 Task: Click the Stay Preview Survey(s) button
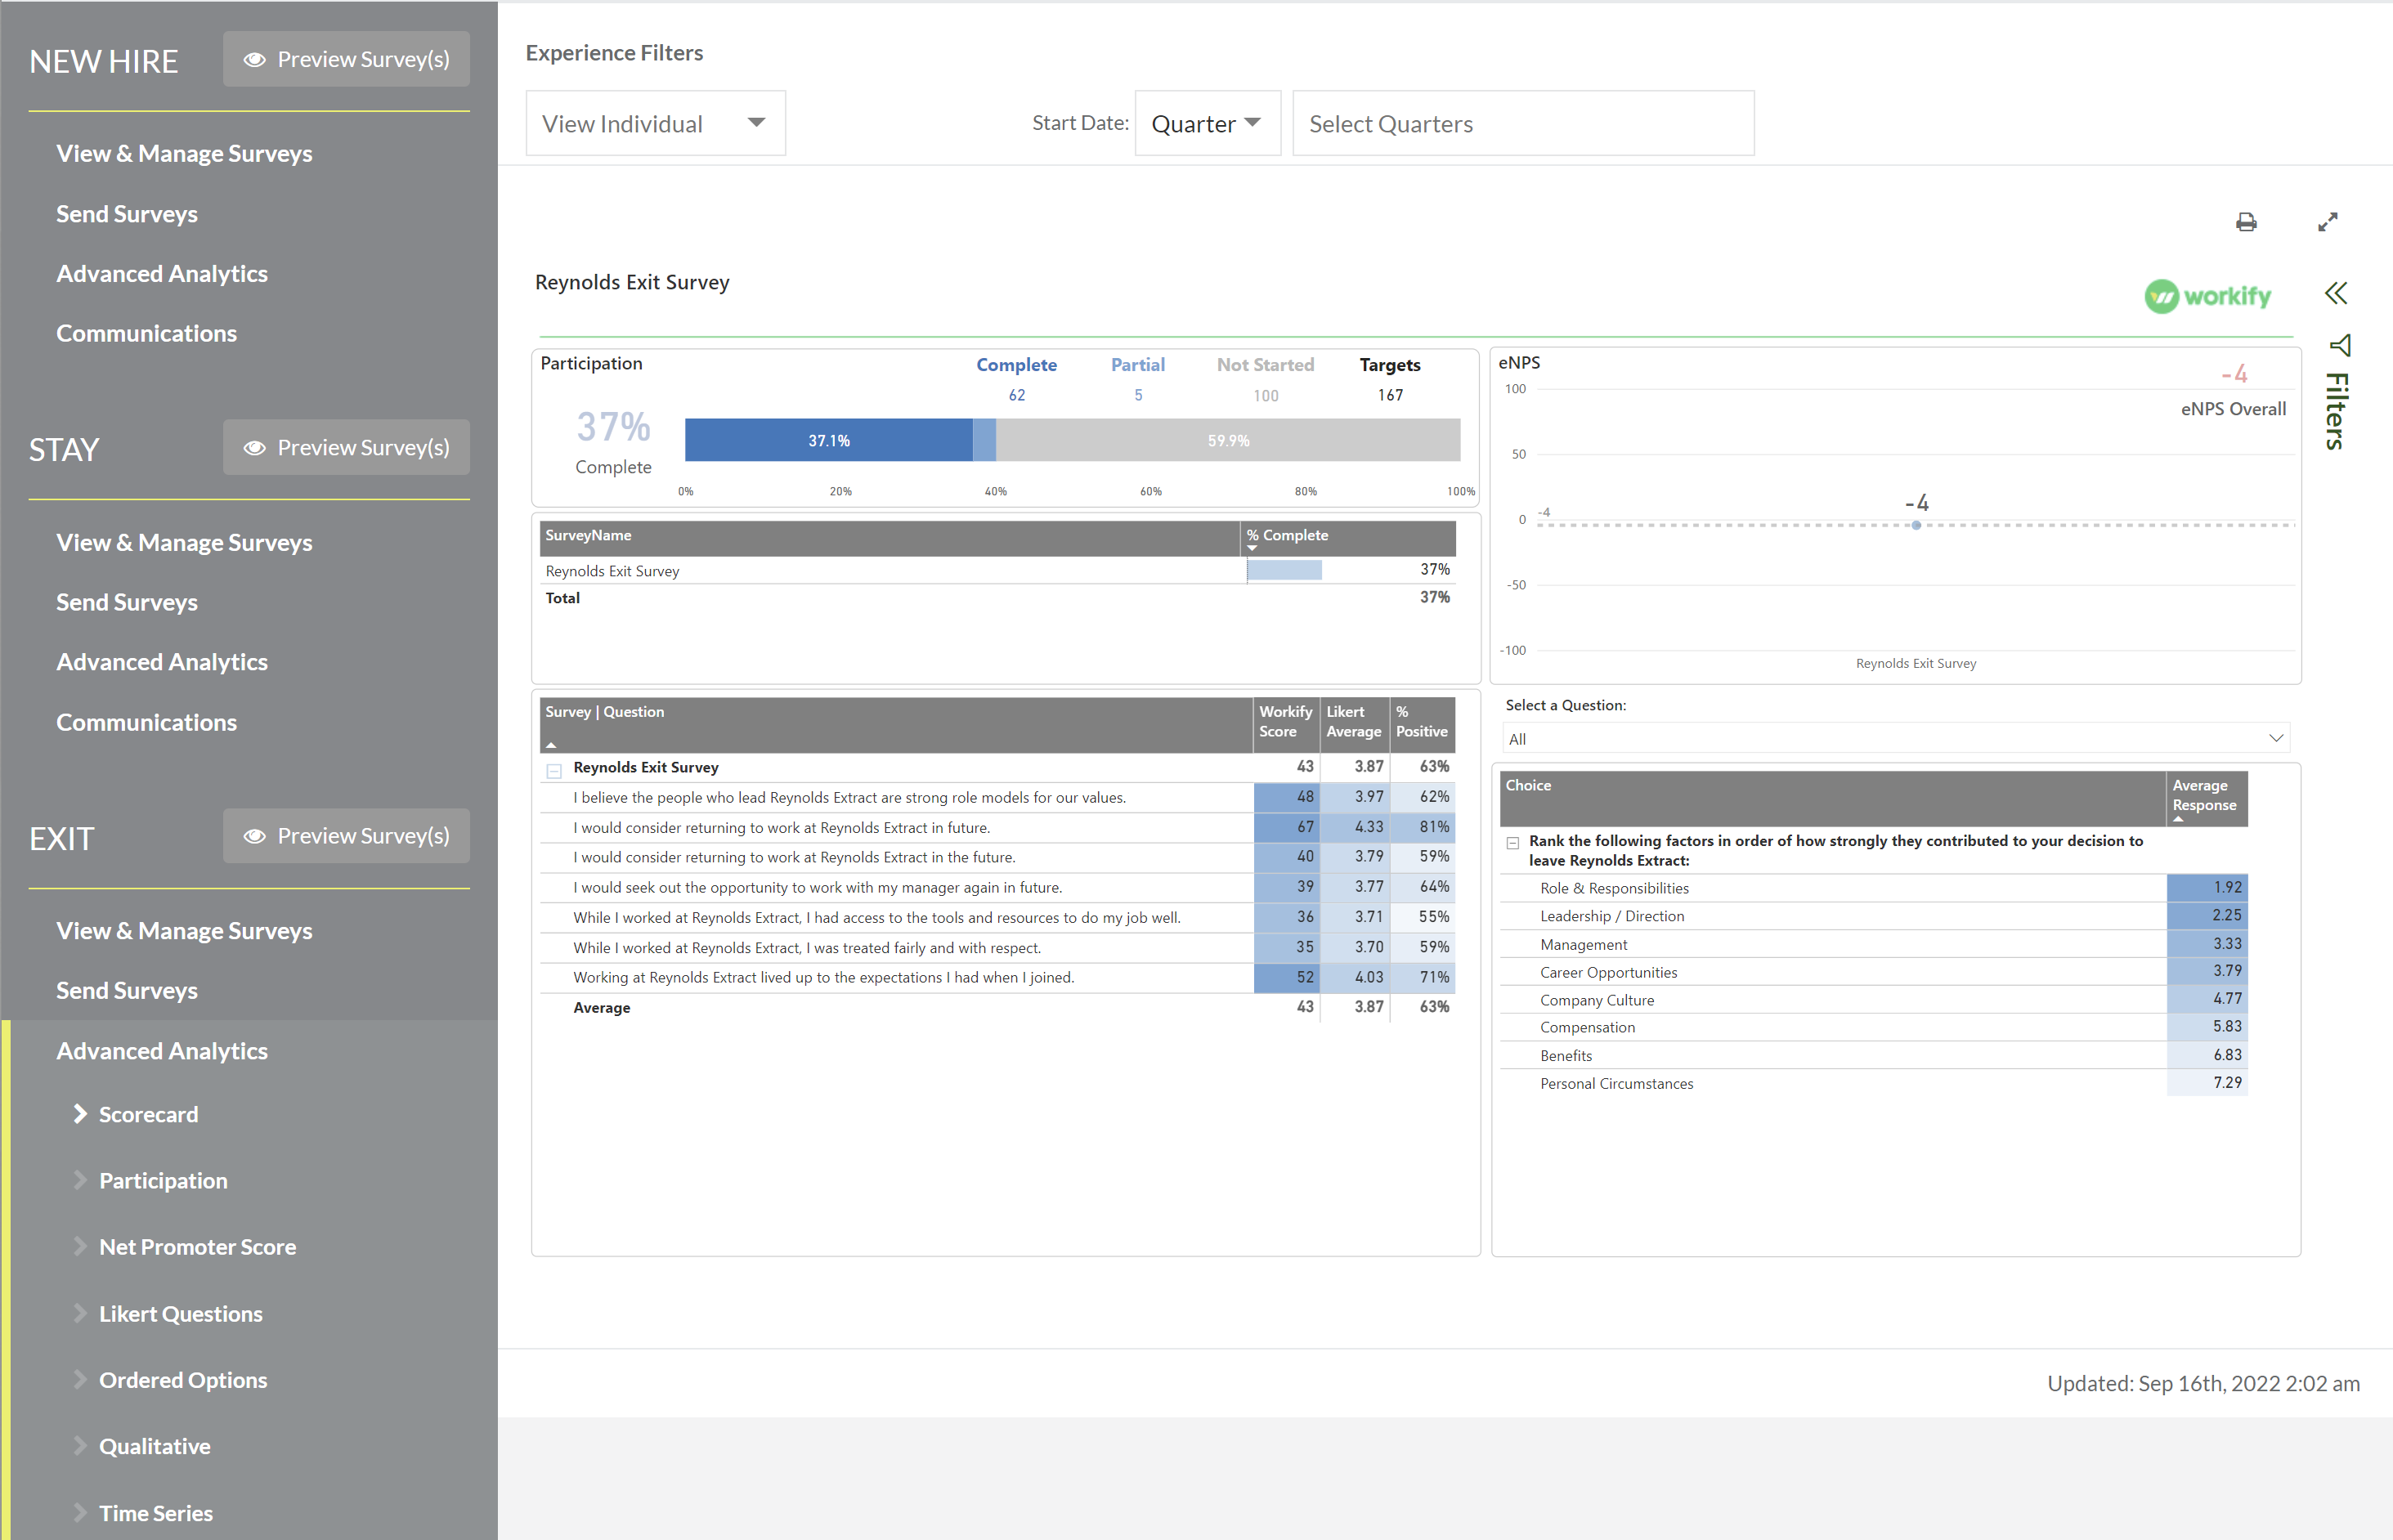(346, 447)
